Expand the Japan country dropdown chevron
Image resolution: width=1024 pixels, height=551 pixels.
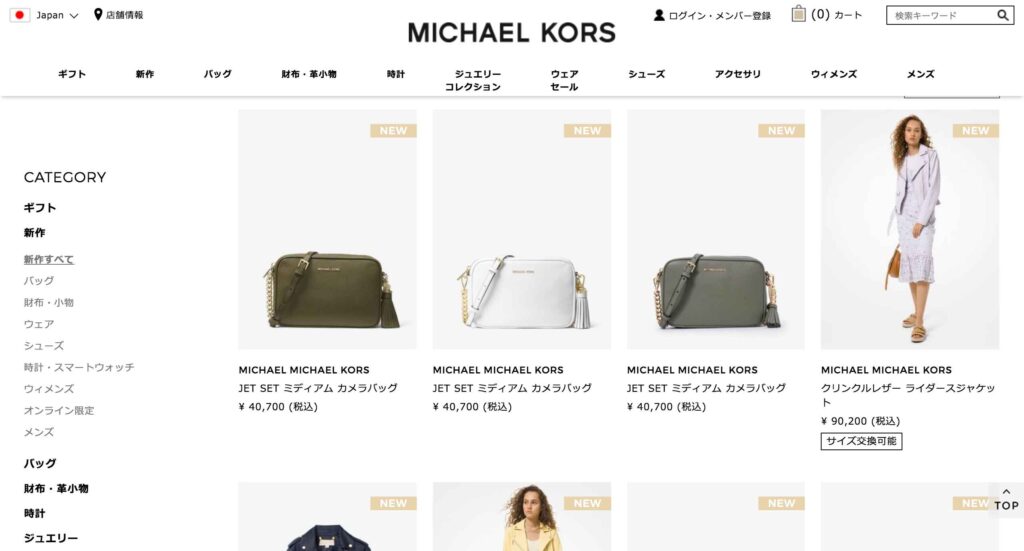point(74,16)
